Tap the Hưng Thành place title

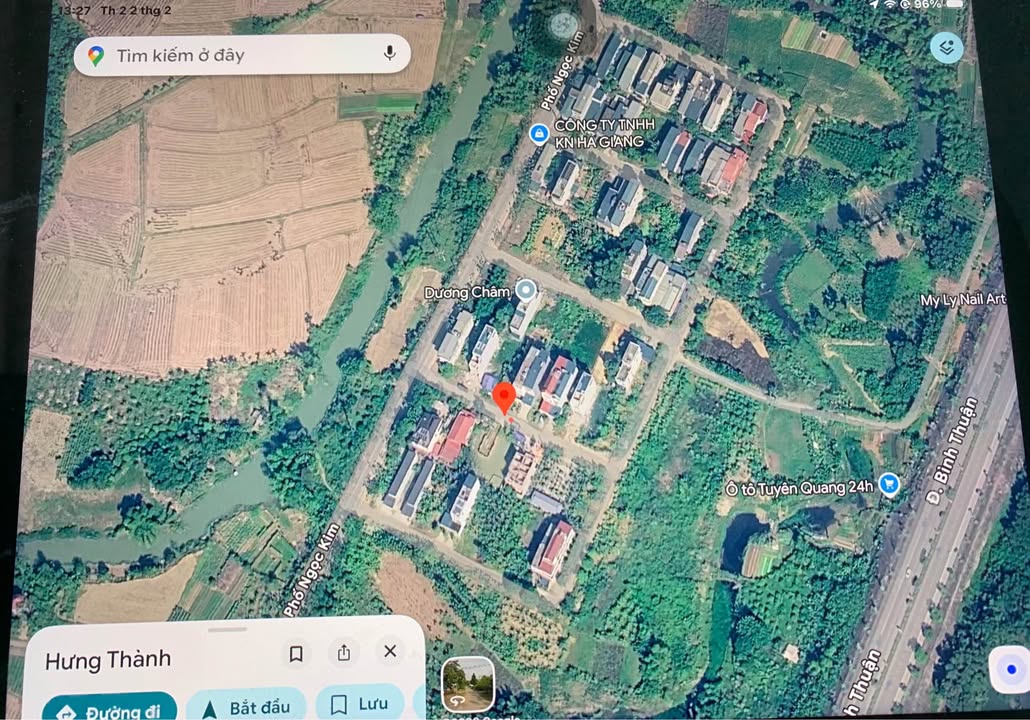click(x=108, y=659)
